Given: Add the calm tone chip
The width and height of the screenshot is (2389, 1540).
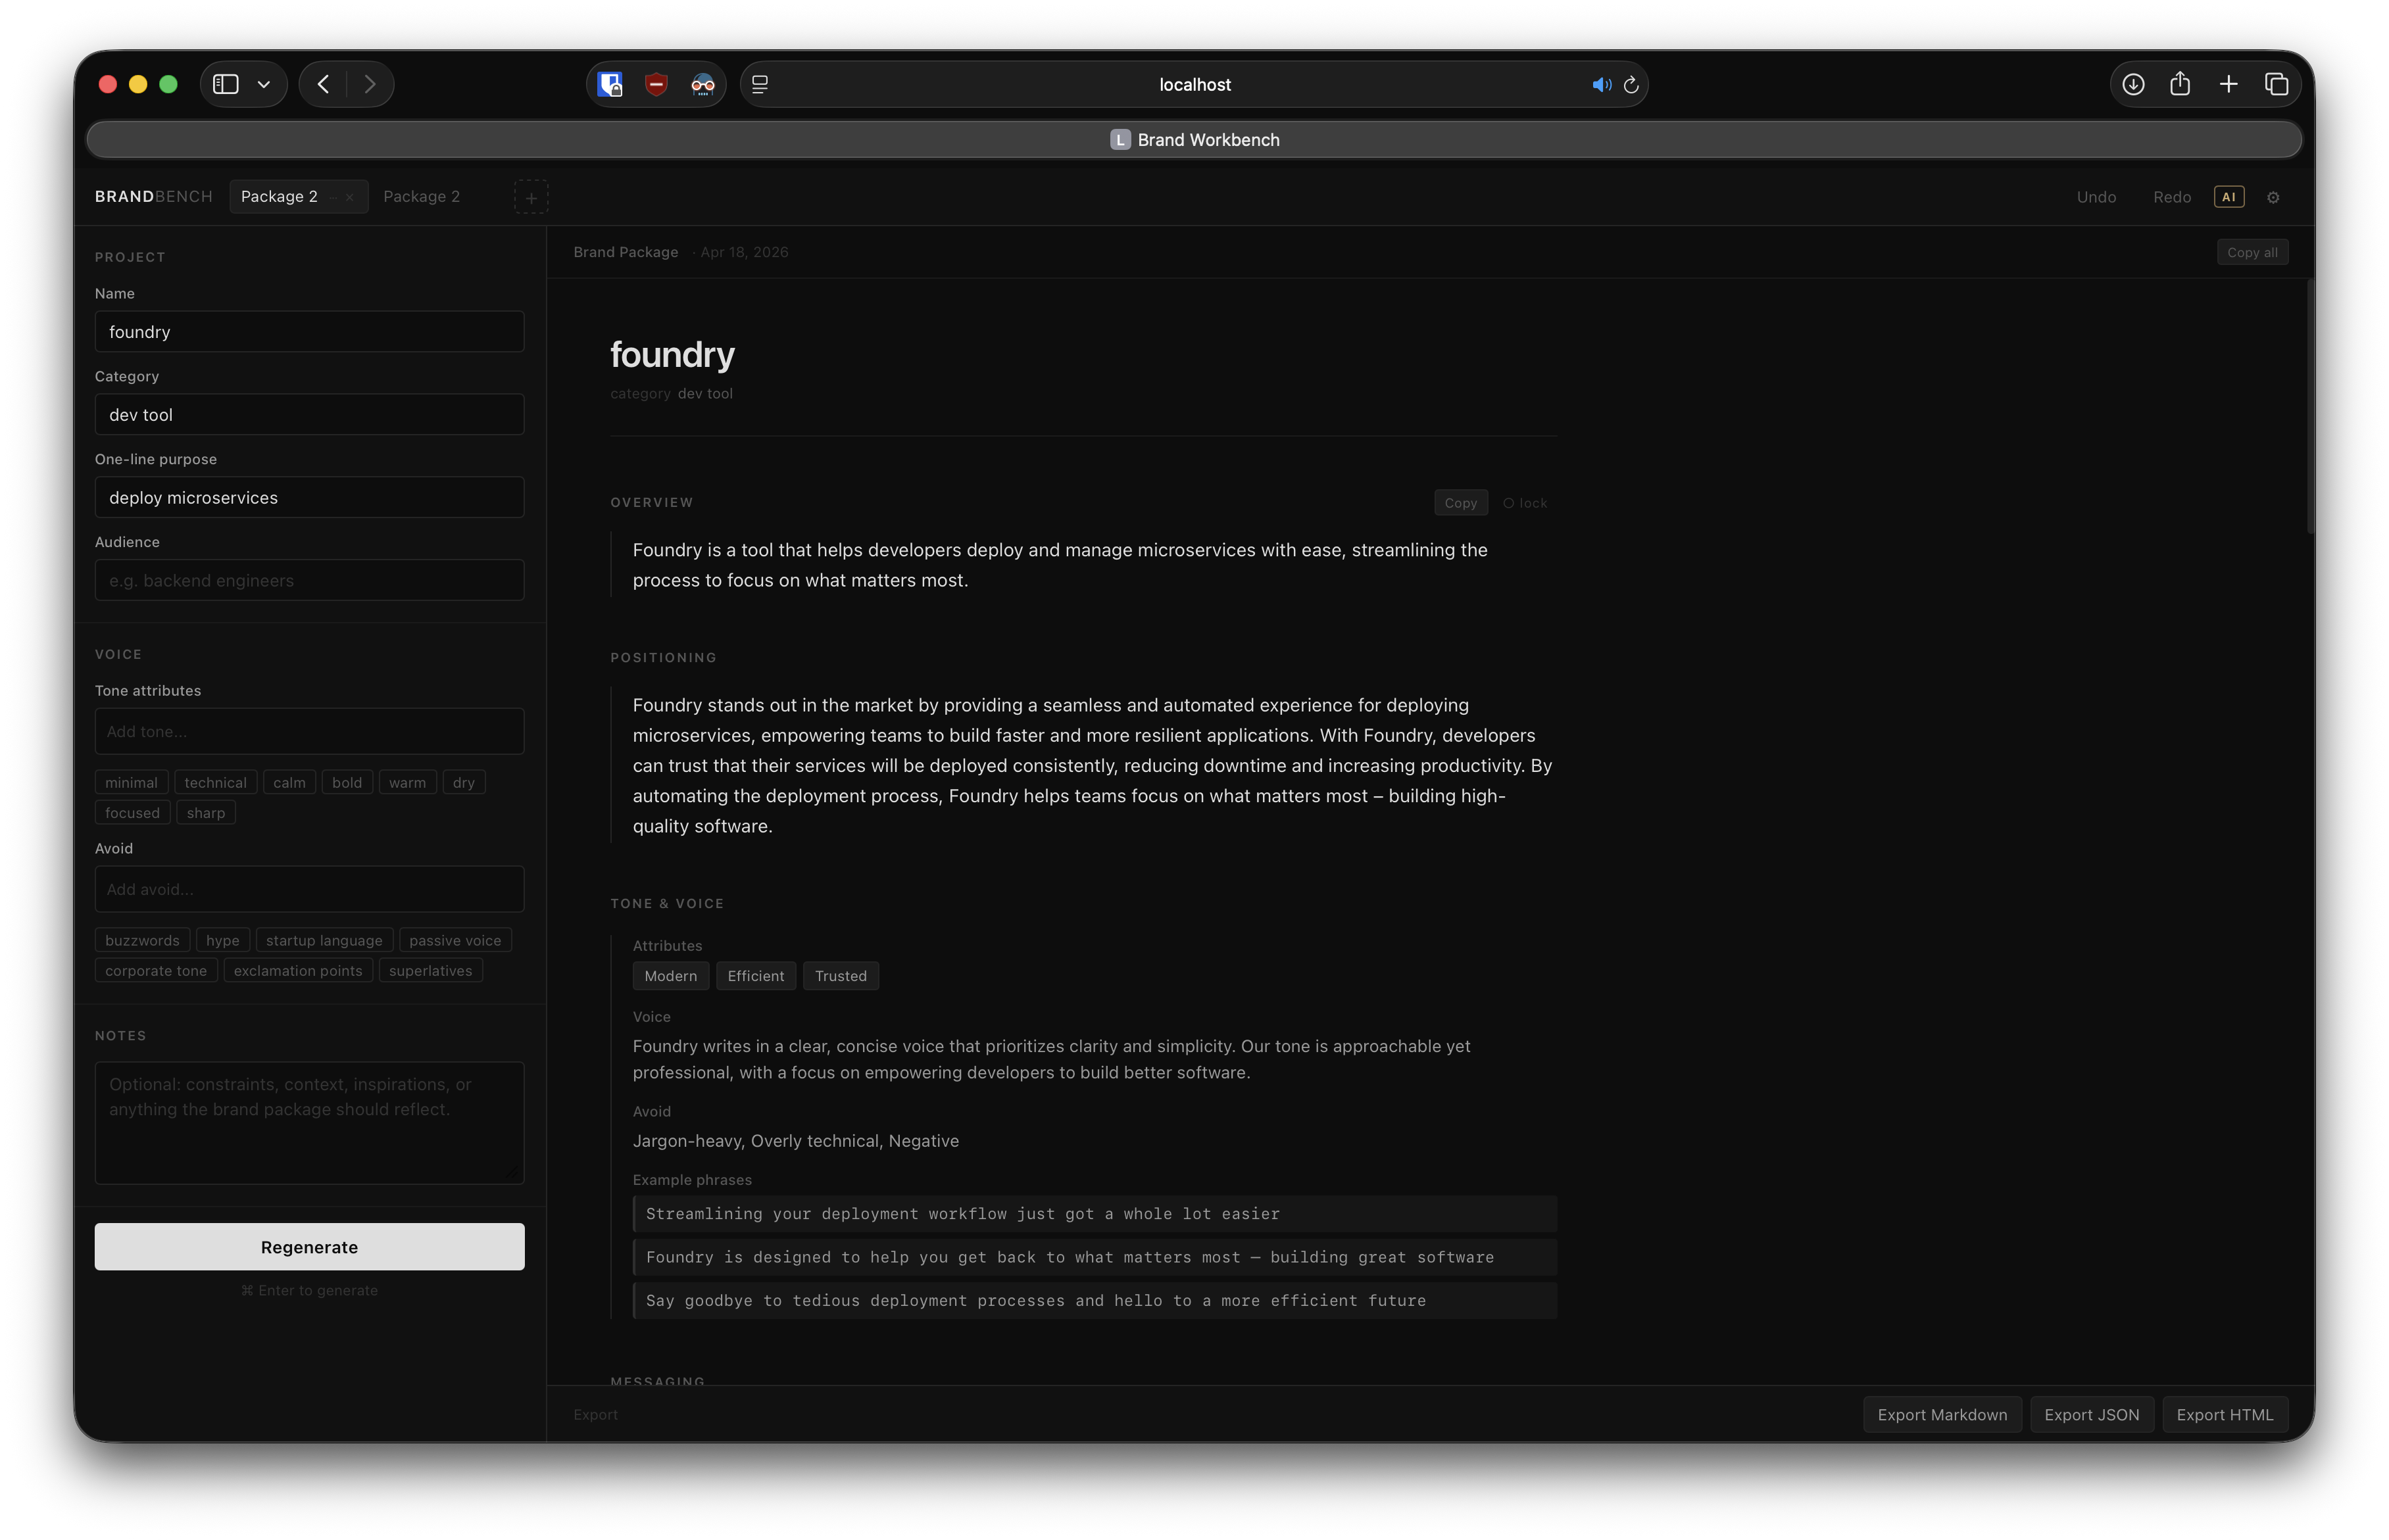Looking at the screenshot, I should (290, 783).
